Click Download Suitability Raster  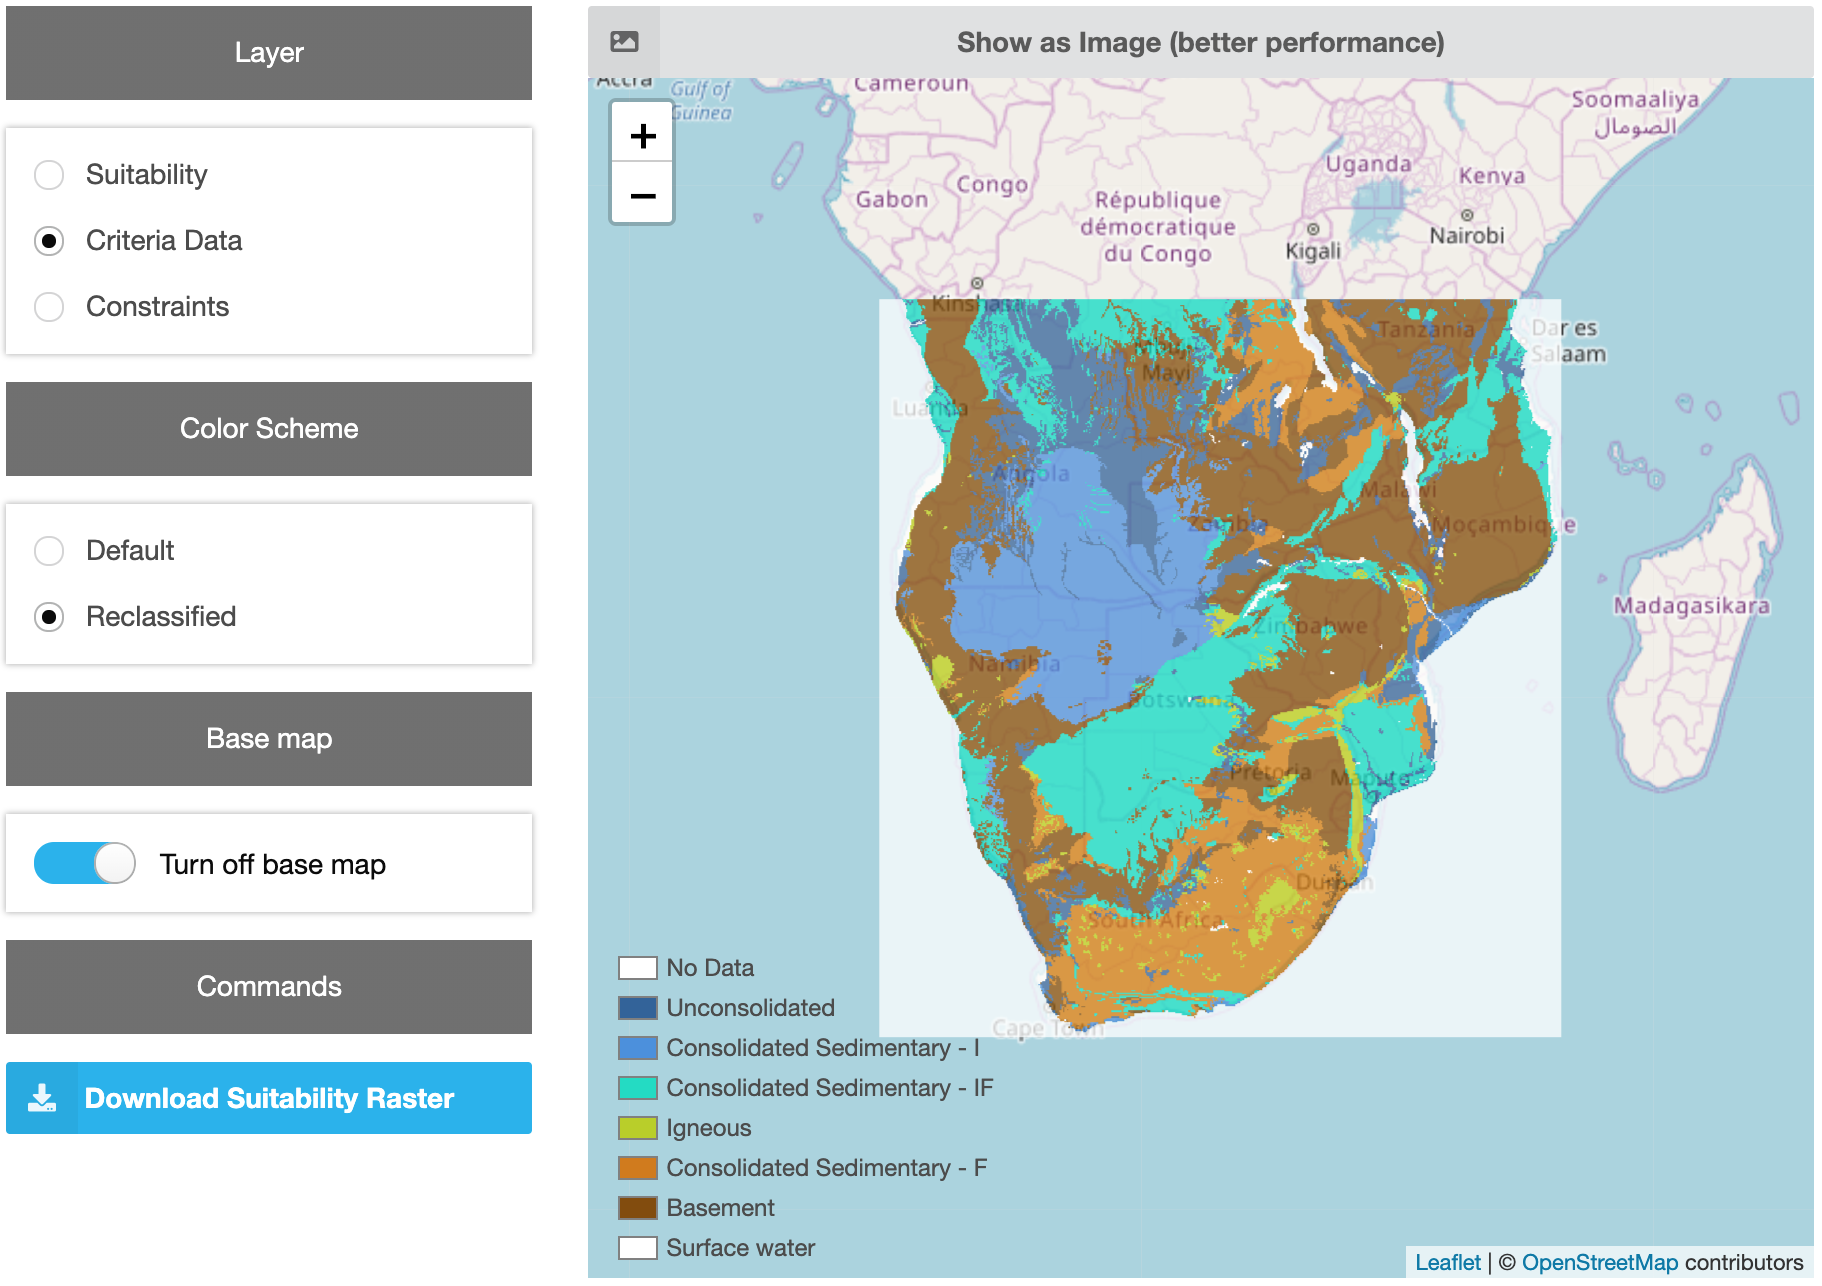[x=268, y=1097]
